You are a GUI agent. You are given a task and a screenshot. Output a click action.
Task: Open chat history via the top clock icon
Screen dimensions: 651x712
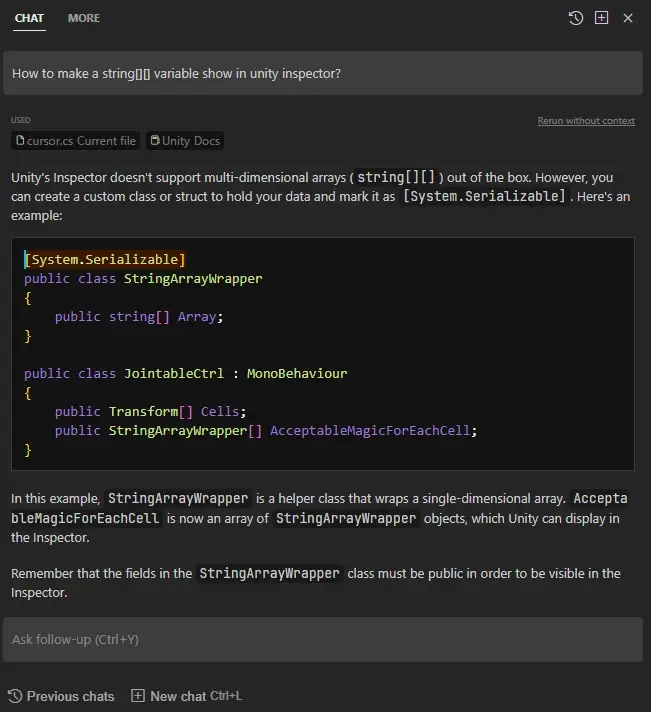[575, 18]
